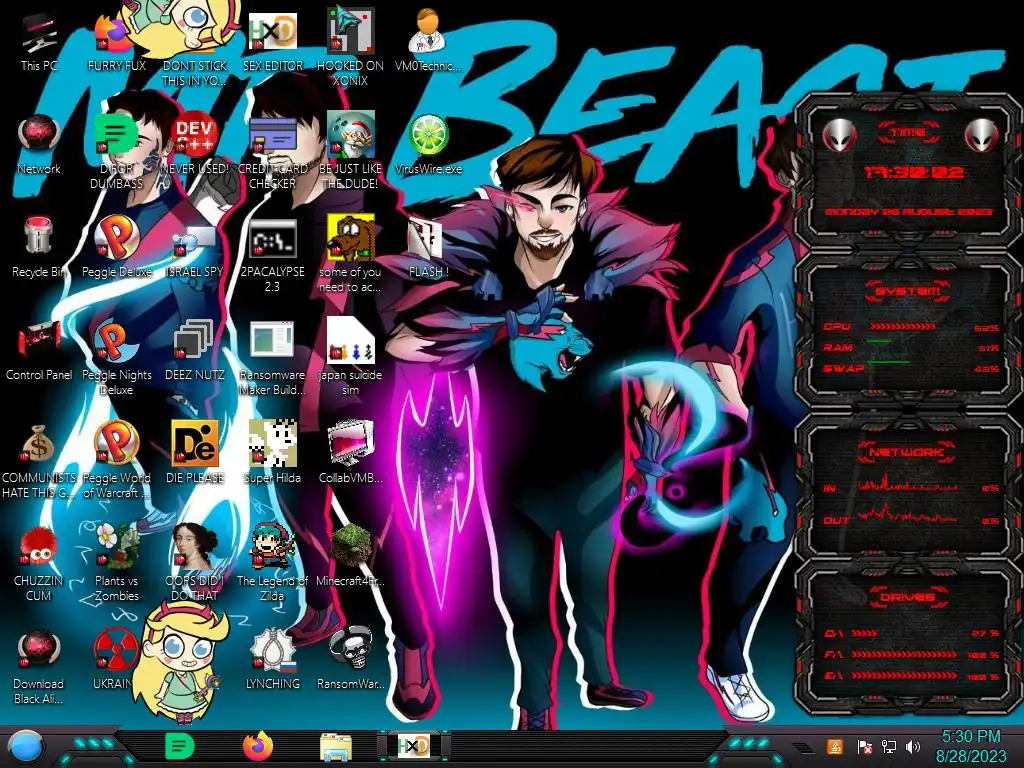Select the Download Black Ali... shortcut
The height and width of the screenshot is (768, 1024).
[39, 666]
